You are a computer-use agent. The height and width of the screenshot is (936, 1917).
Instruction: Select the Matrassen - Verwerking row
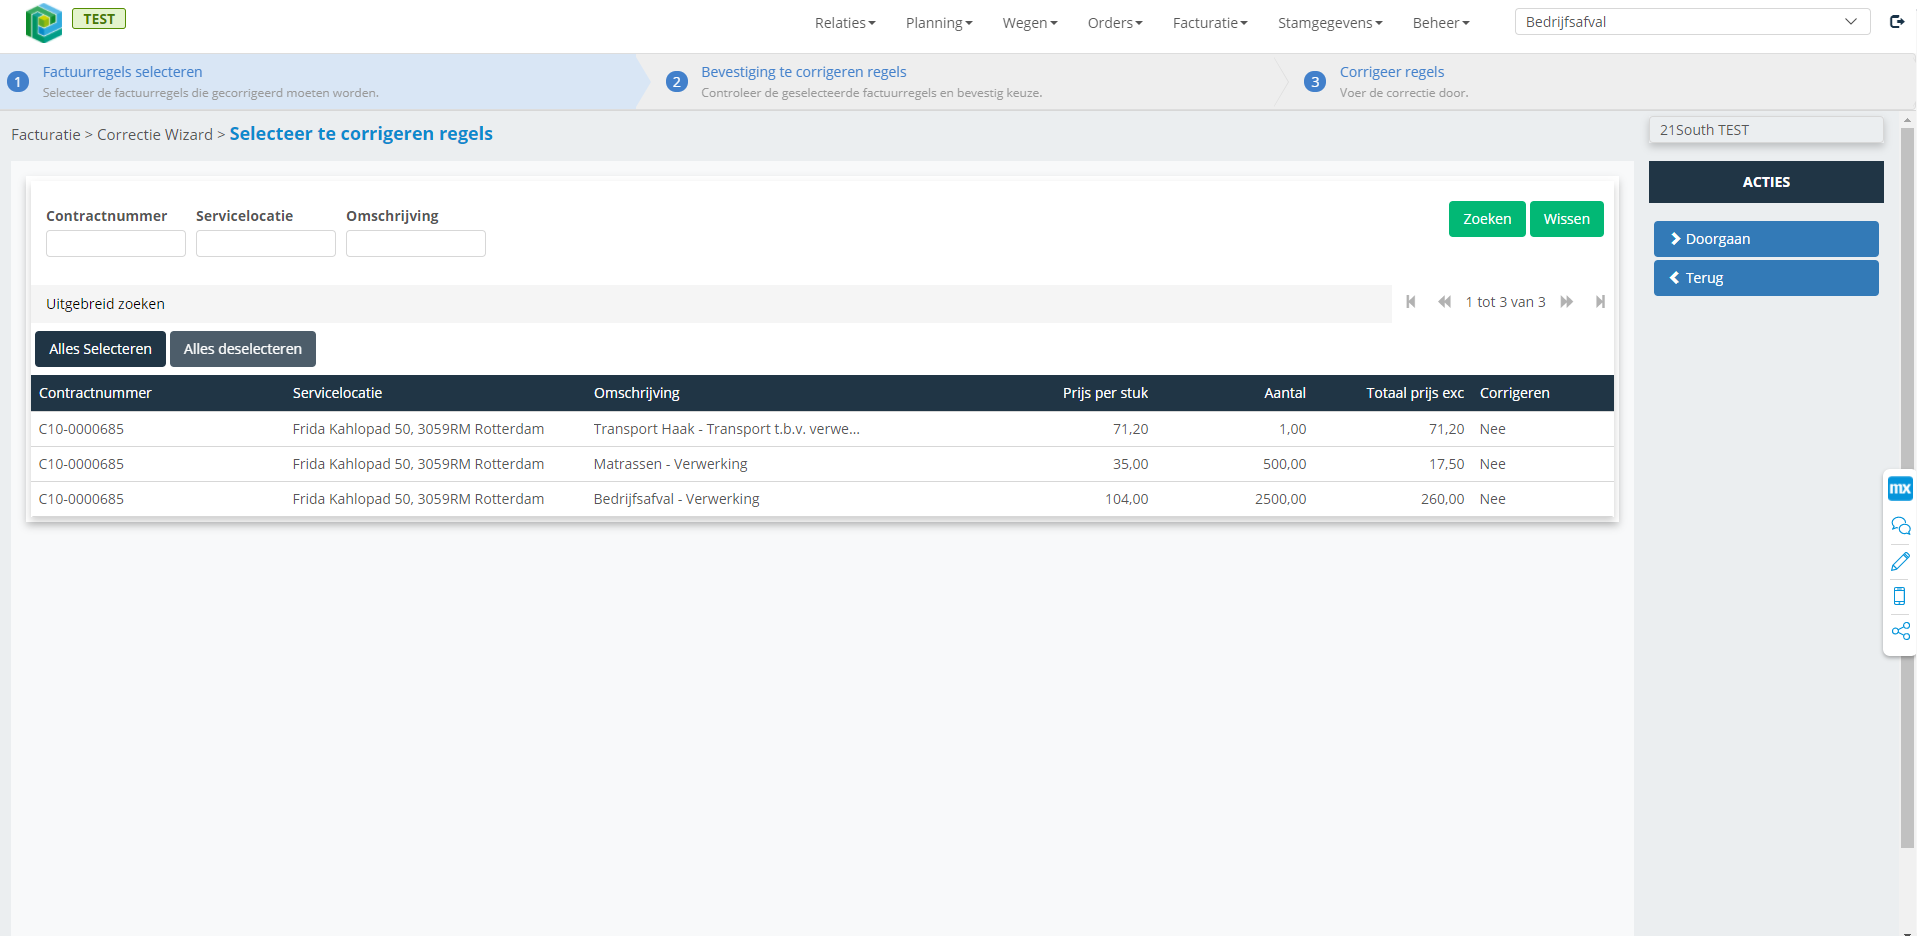click(x=822, y=464)
